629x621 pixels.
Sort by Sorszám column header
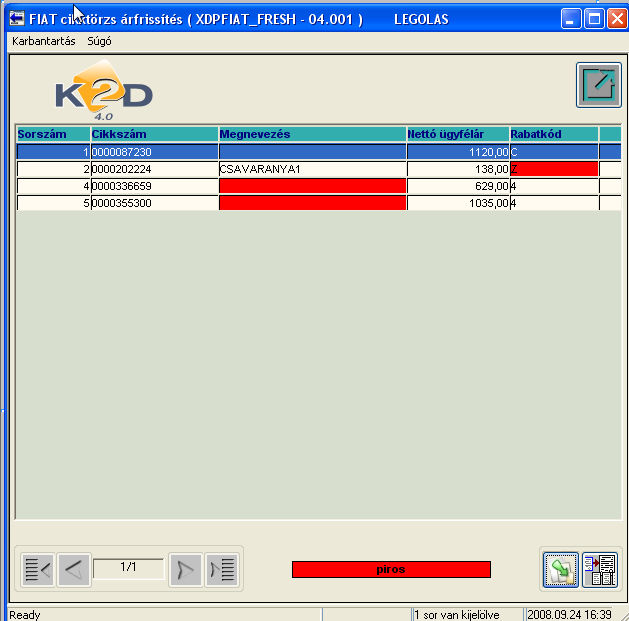point(53,134)
